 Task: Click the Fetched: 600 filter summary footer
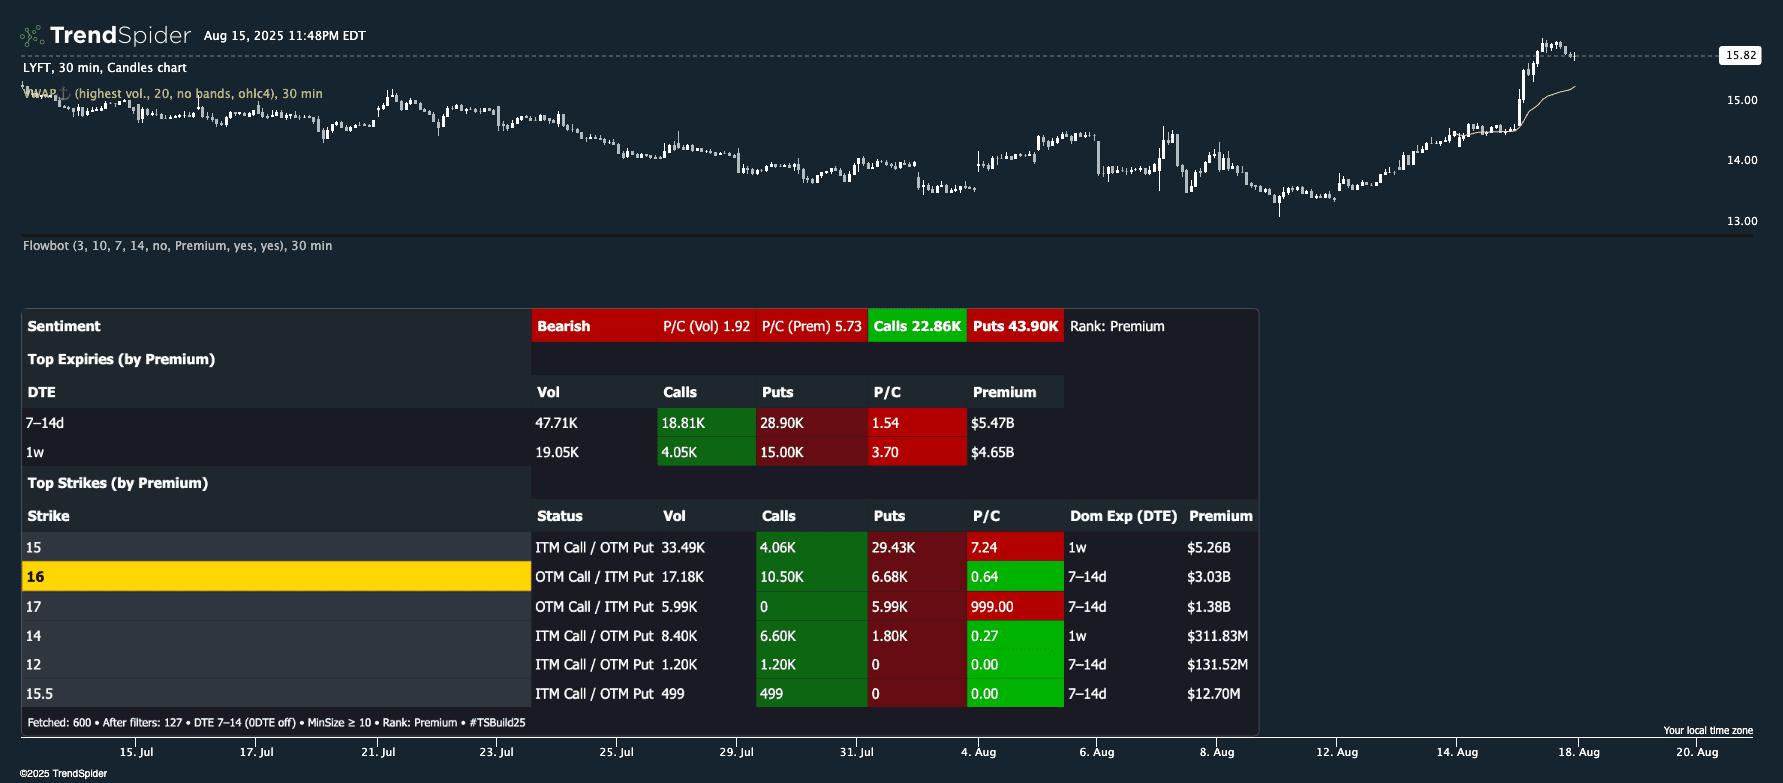(276, 722)
